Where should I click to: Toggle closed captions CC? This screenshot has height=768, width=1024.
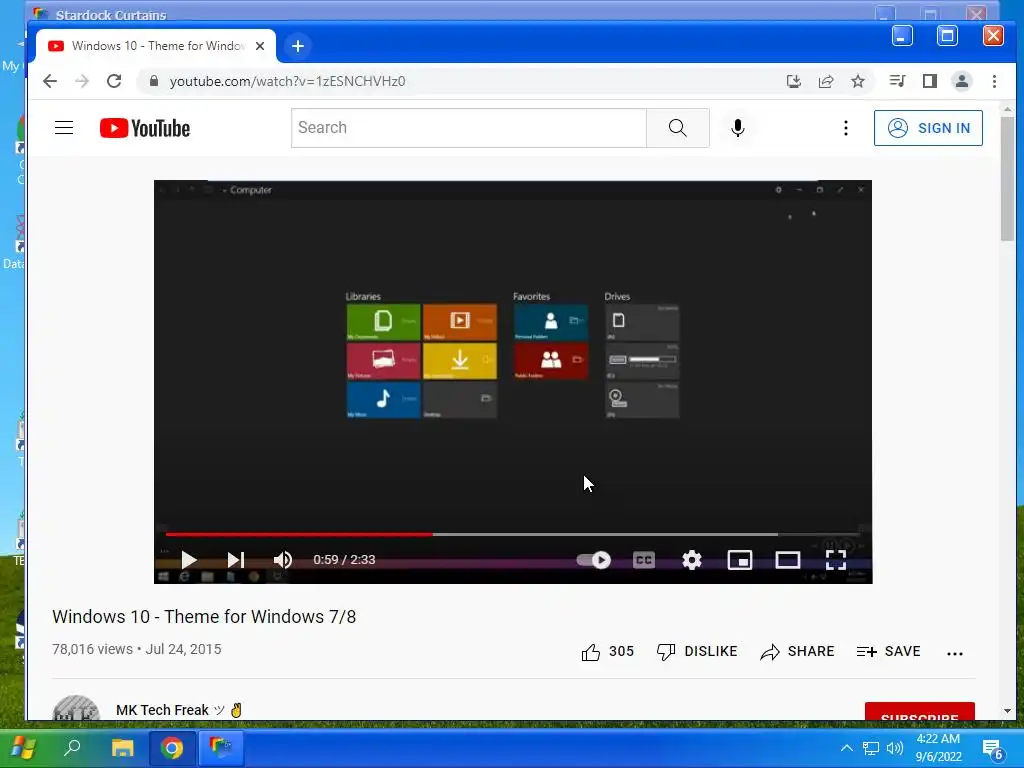(x=644, y=560)
